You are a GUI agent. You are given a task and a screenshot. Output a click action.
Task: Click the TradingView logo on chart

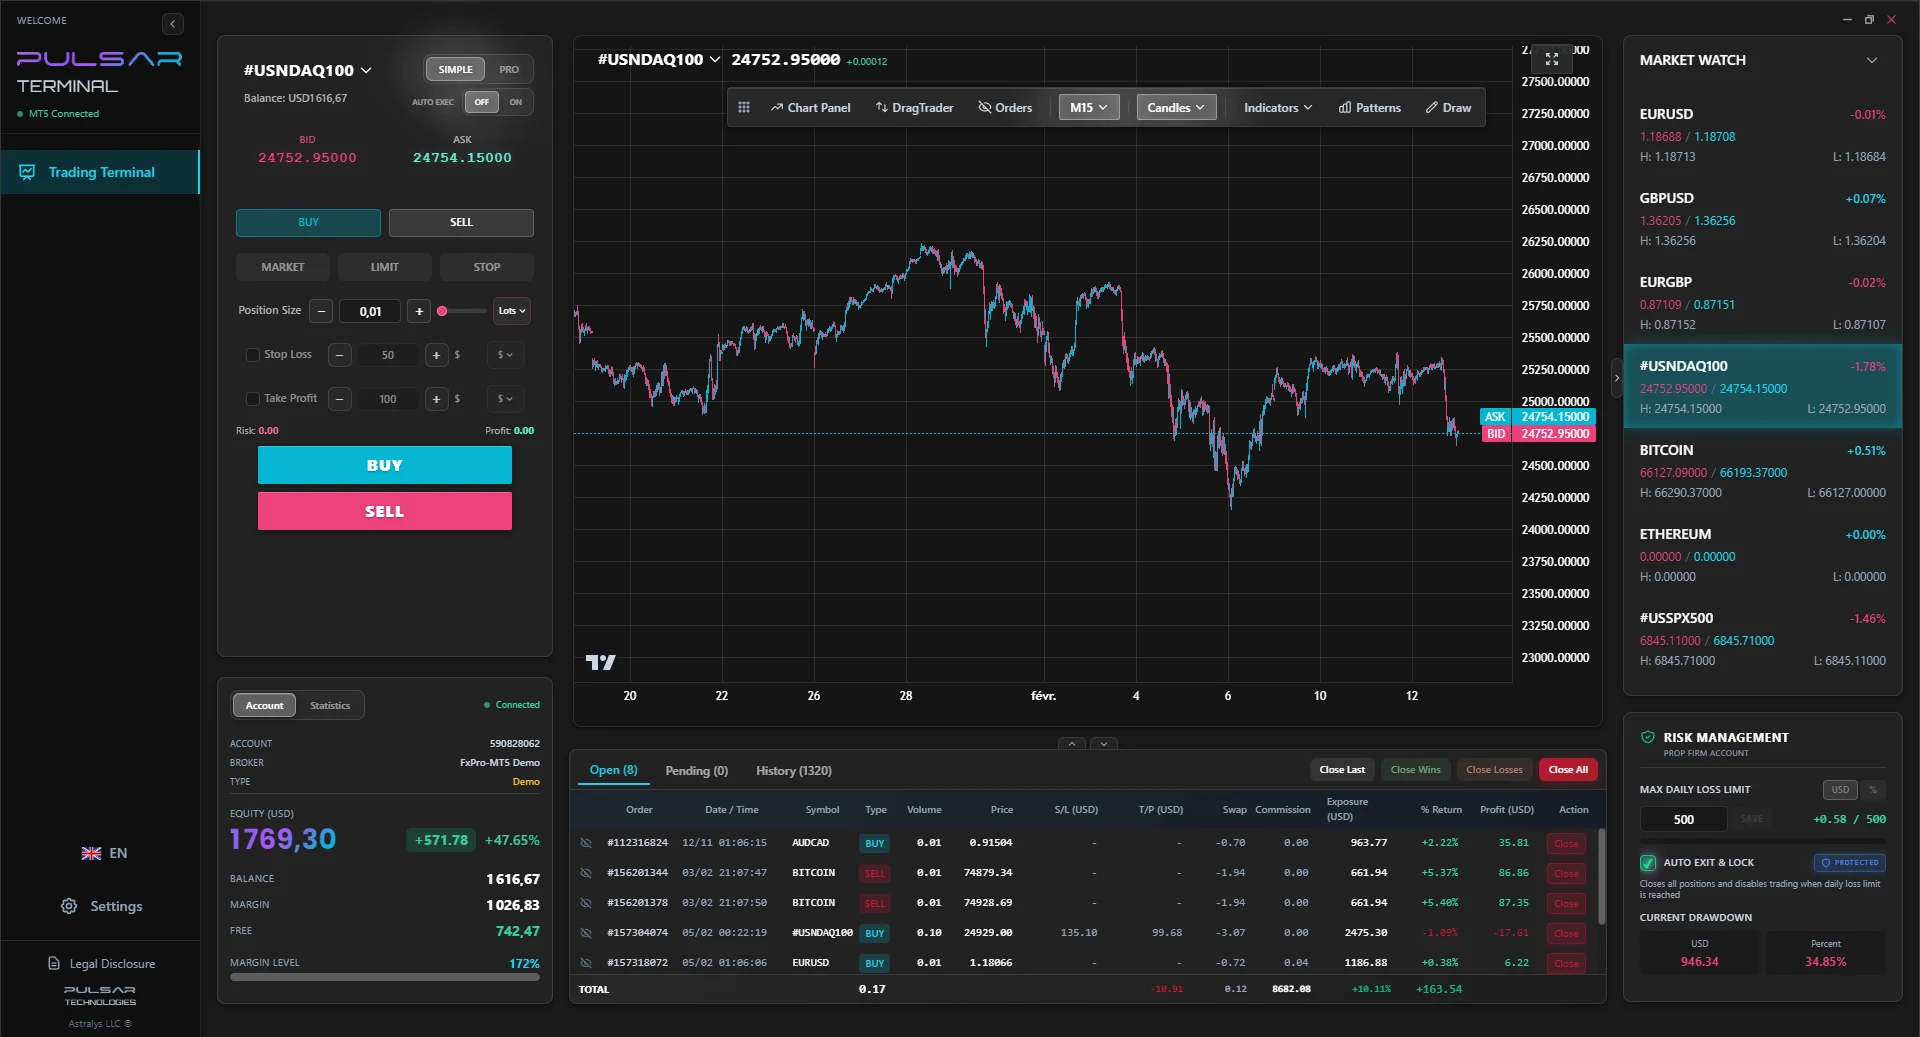[600, 662]
